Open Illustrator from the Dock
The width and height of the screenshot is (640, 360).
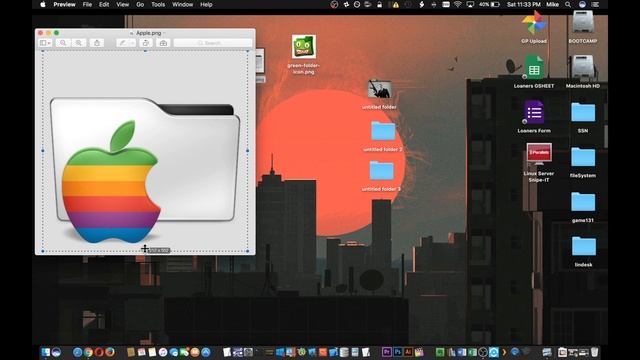408,352
